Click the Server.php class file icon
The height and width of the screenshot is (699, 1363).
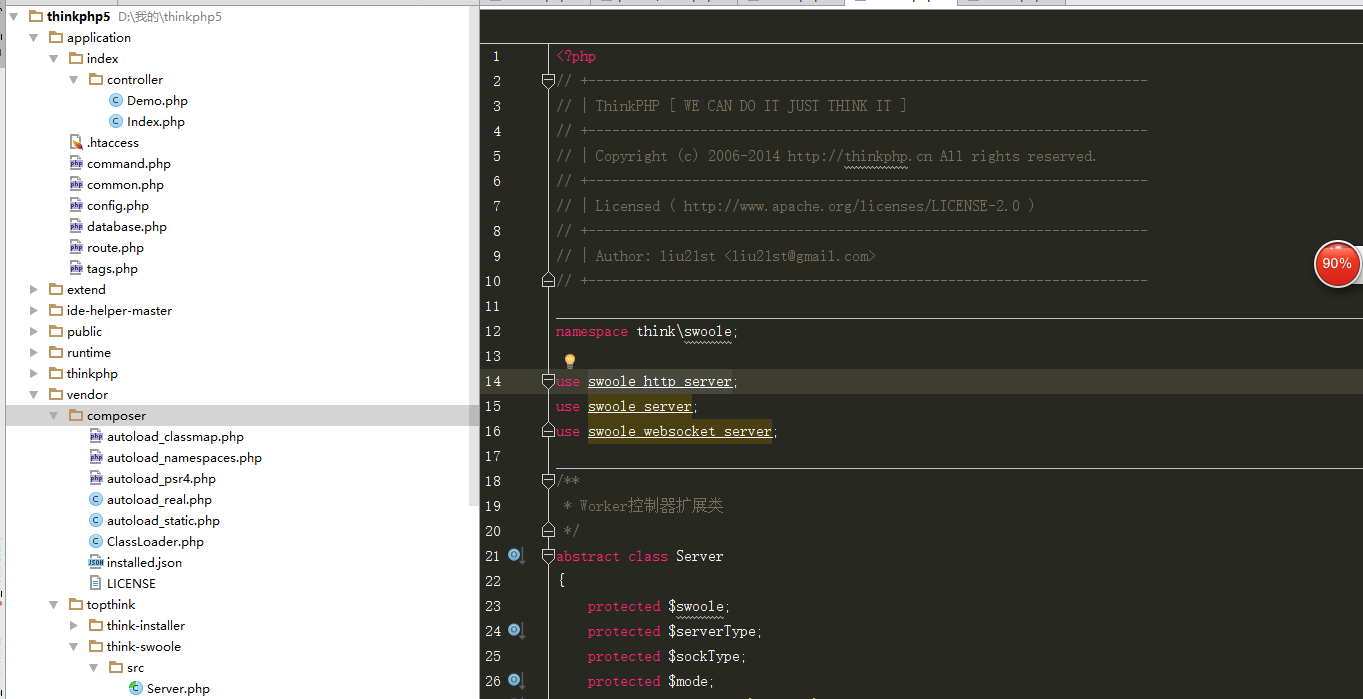point(136,688)
